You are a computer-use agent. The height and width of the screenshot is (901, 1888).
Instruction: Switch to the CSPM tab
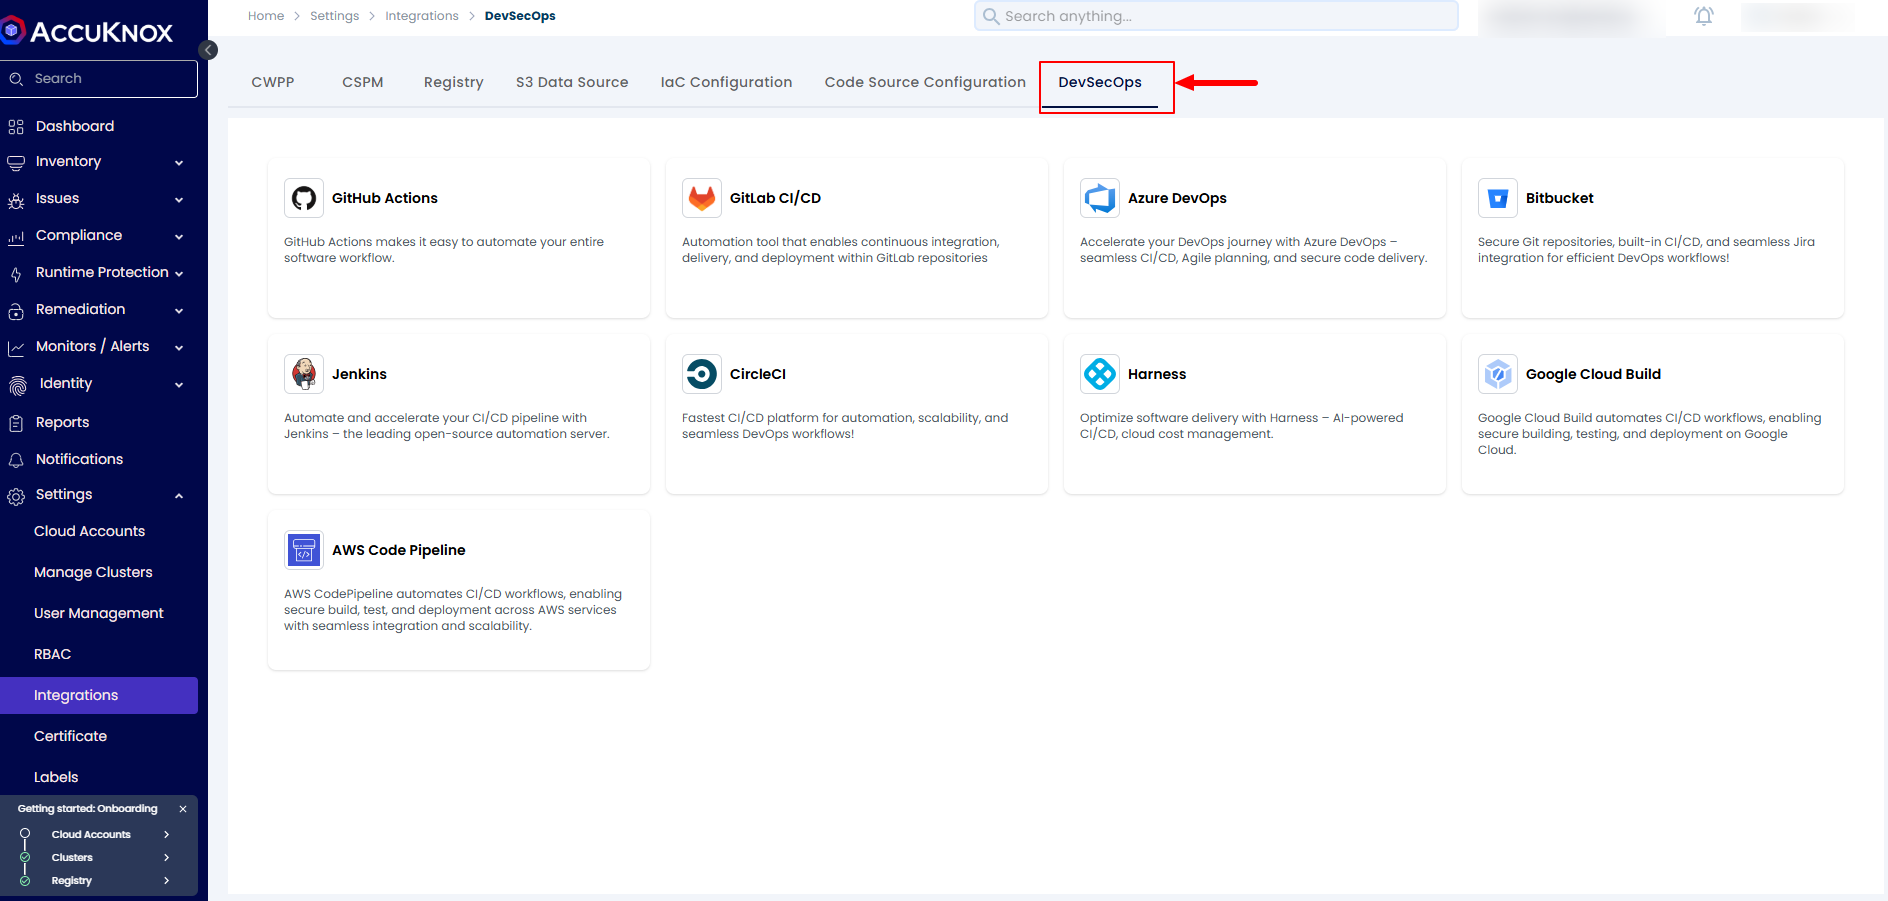[363, 82]
